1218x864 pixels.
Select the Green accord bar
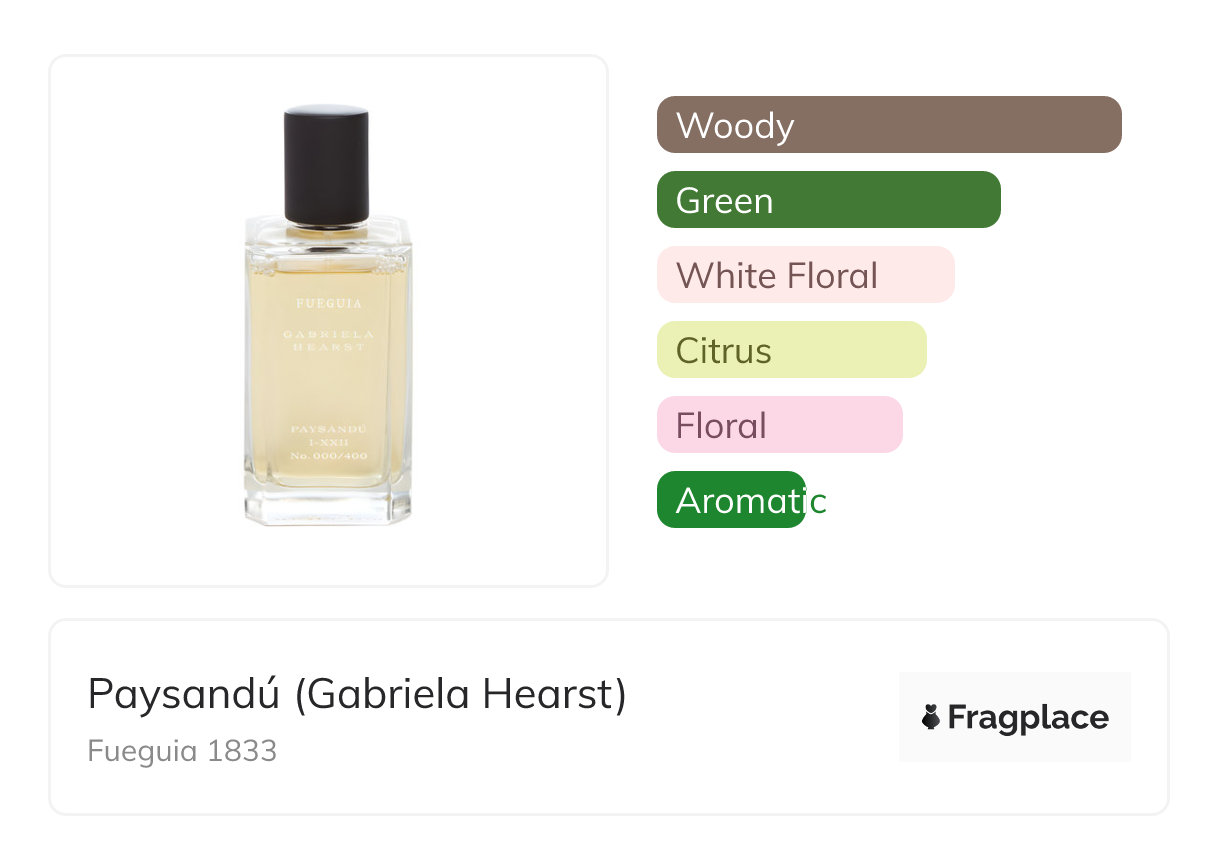[828, 200]
